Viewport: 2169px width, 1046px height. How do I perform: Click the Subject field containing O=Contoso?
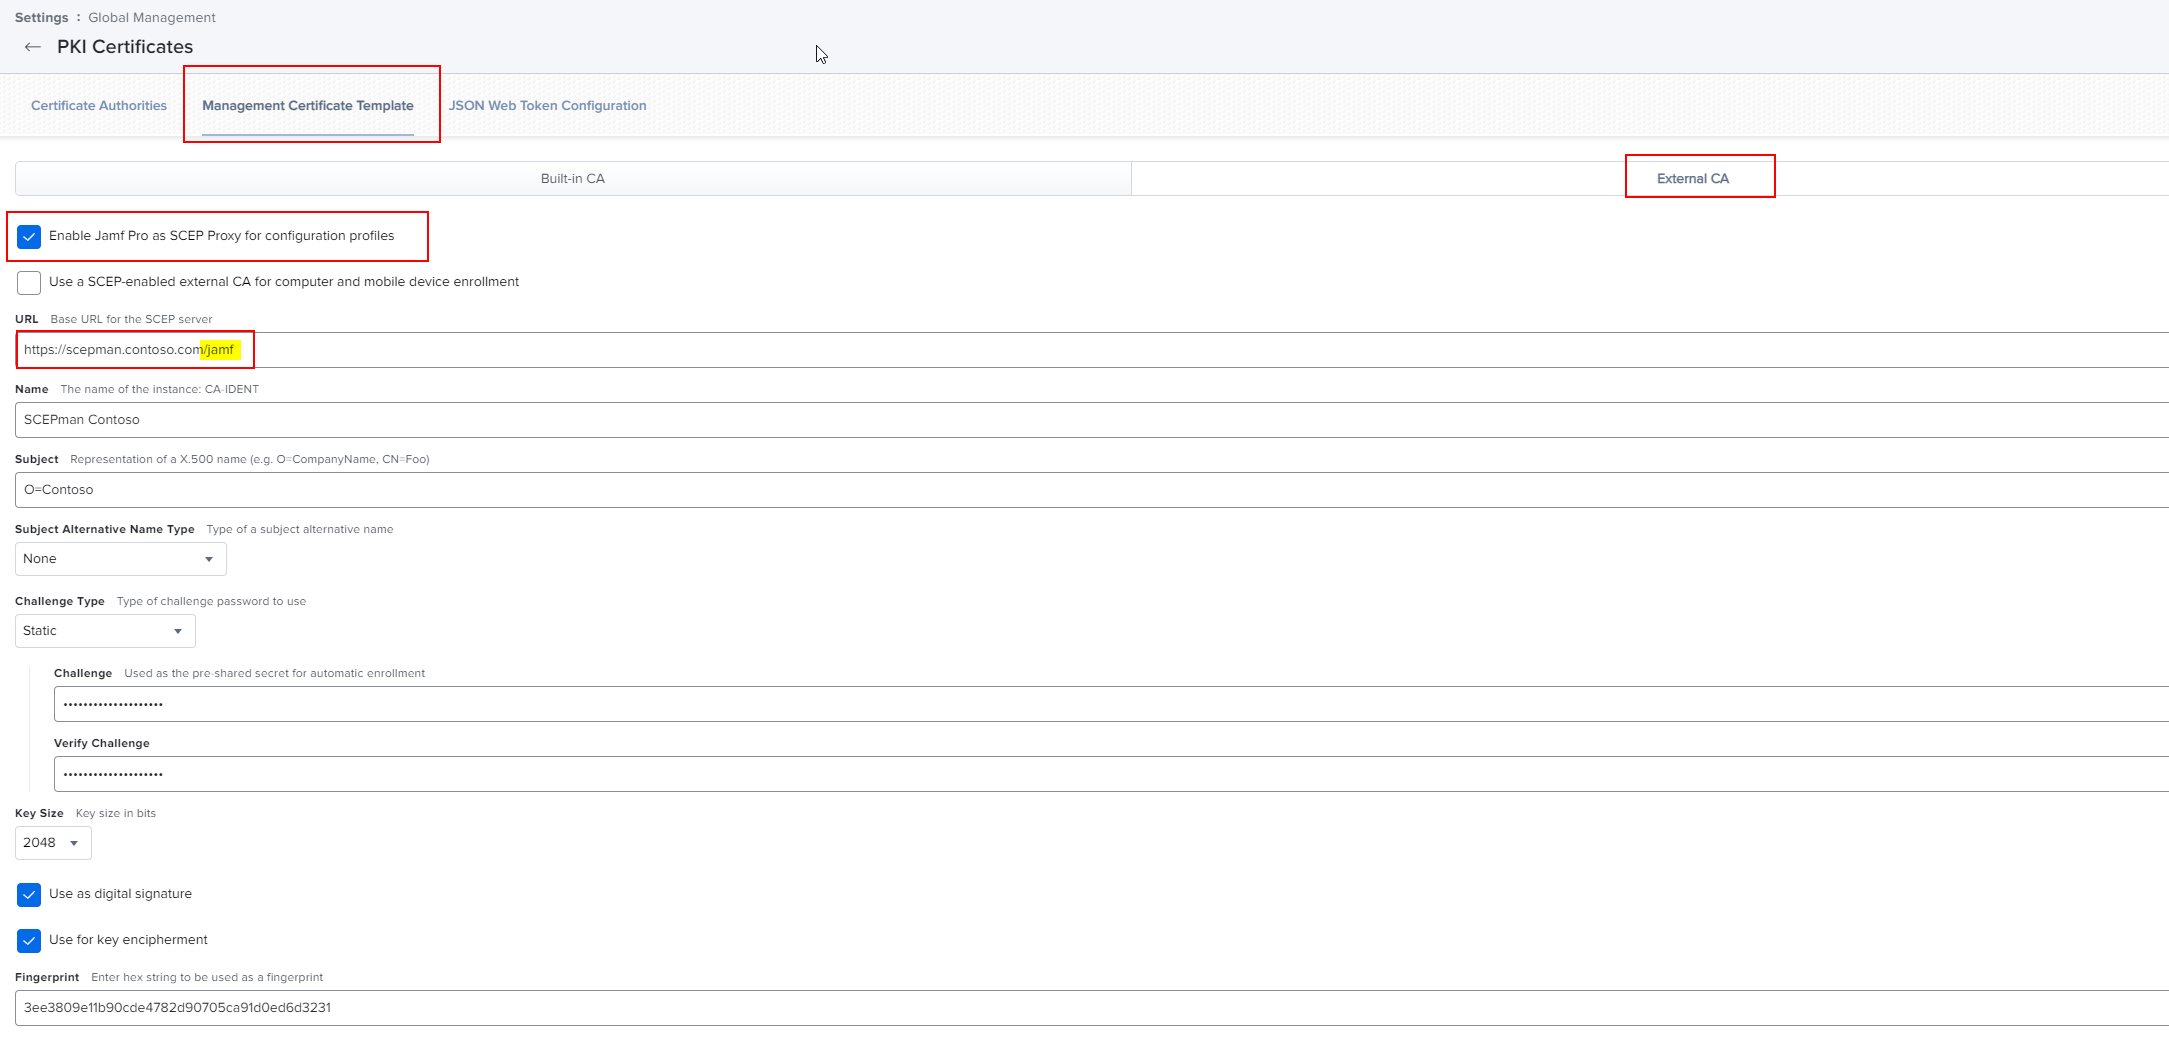[x=1092, y=490]
